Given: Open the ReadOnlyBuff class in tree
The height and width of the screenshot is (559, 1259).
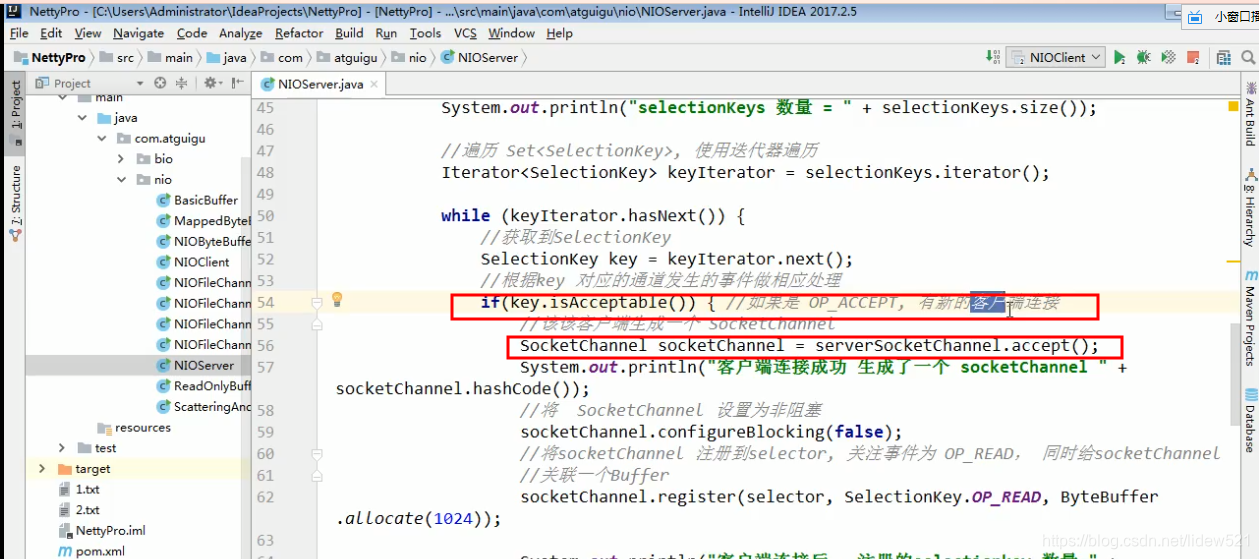Looking at the screenshot, I should tap(204, 386).
